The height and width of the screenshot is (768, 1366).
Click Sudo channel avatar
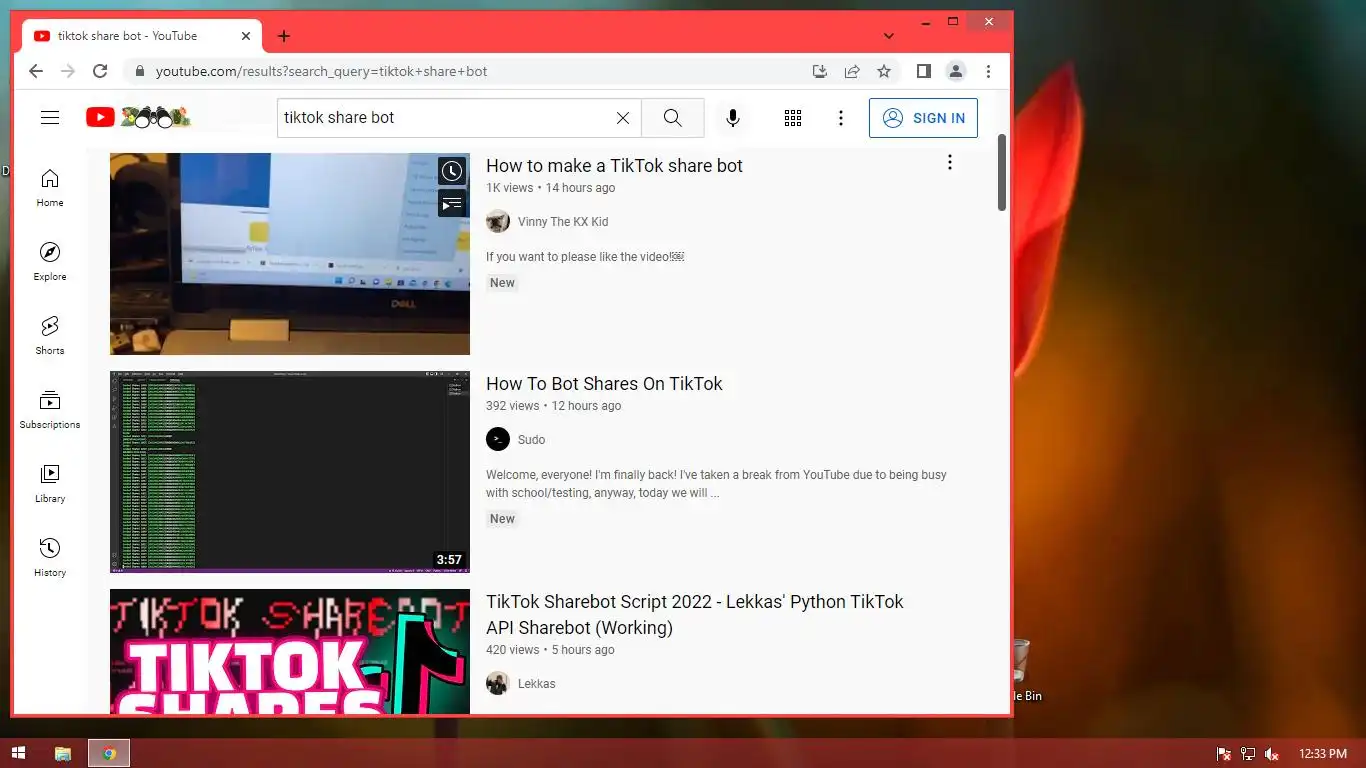coord(498,440)
